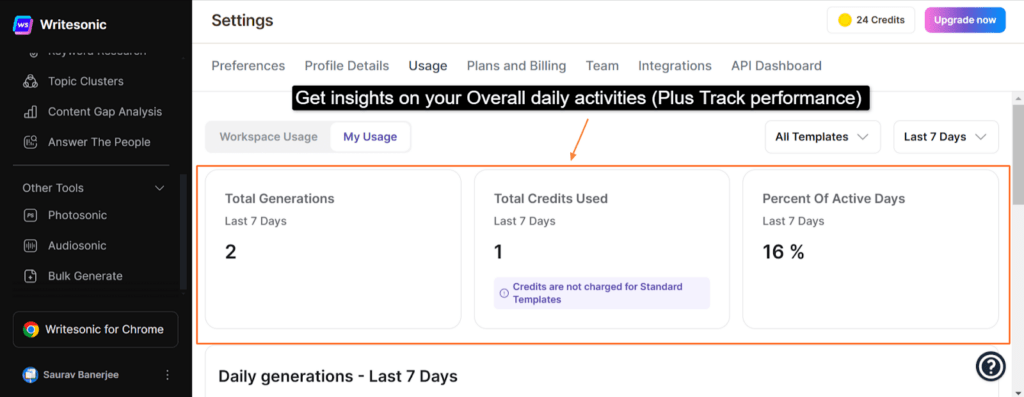Image resolution: width=1024 pixels, height=397 pixels.
Task: Go to the Plans and Billing tab
Action: (x=517, y=66)
